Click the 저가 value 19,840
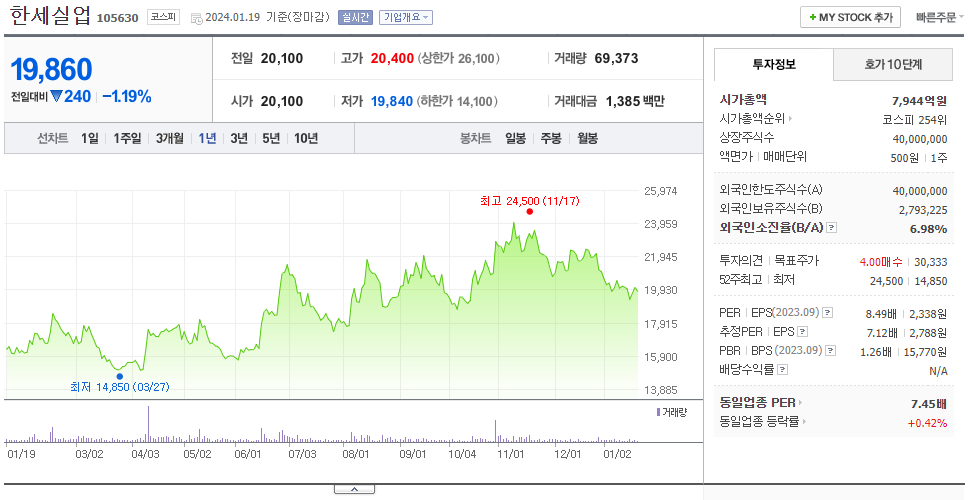 click(x=391, y=101)
